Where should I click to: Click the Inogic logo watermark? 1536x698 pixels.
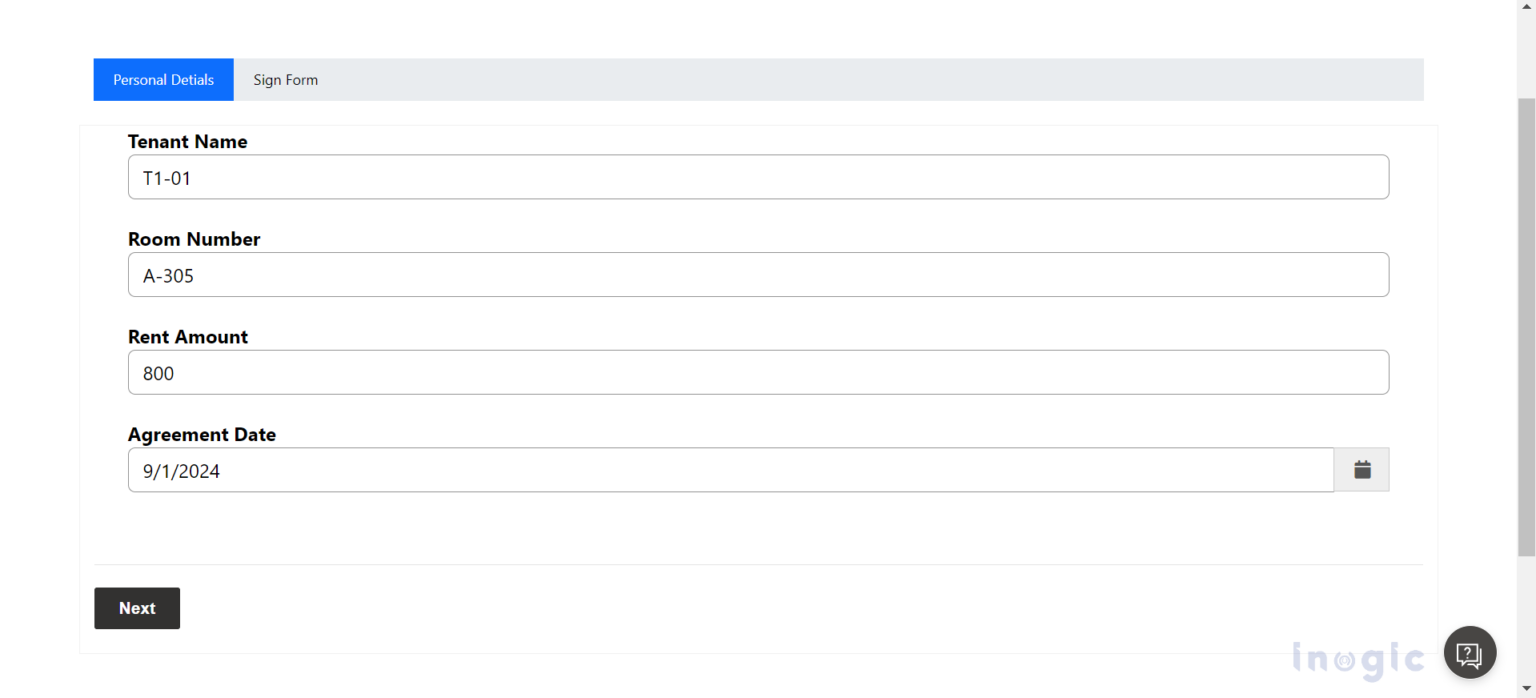(x=1358, y=659)
